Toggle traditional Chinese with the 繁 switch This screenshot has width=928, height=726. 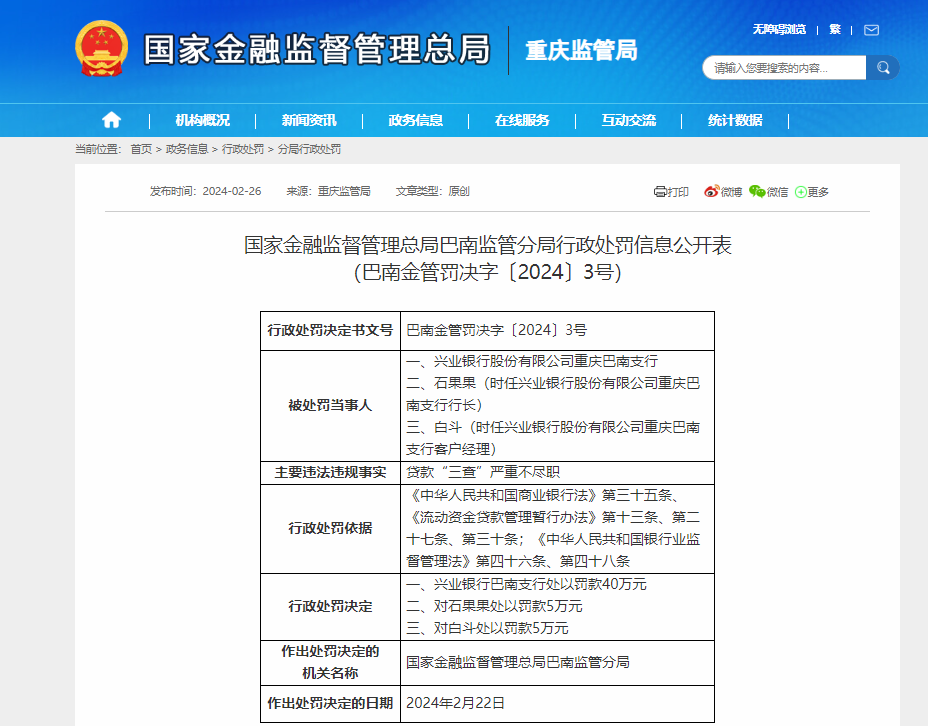click(x=835, y=29)
